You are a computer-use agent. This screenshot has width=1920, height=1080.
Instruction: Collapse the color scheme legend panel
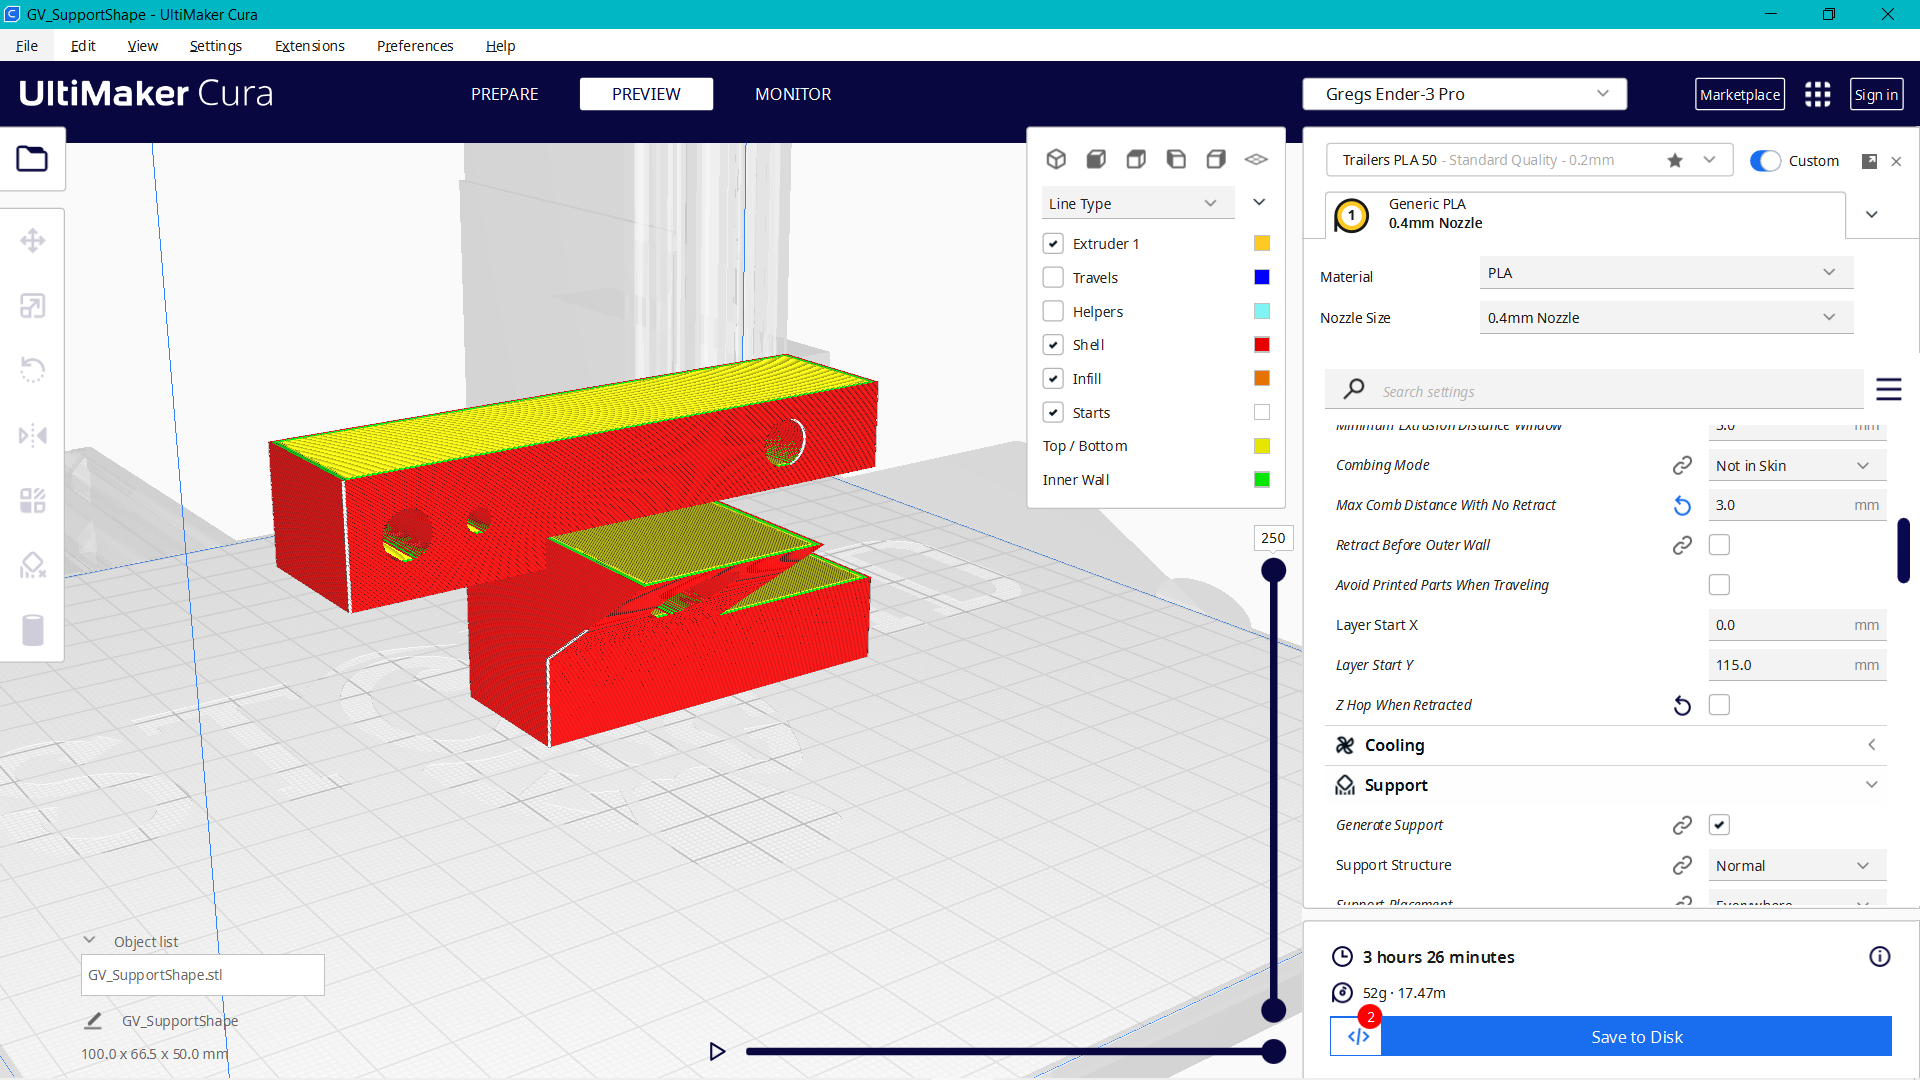[x=1259, y=203]
